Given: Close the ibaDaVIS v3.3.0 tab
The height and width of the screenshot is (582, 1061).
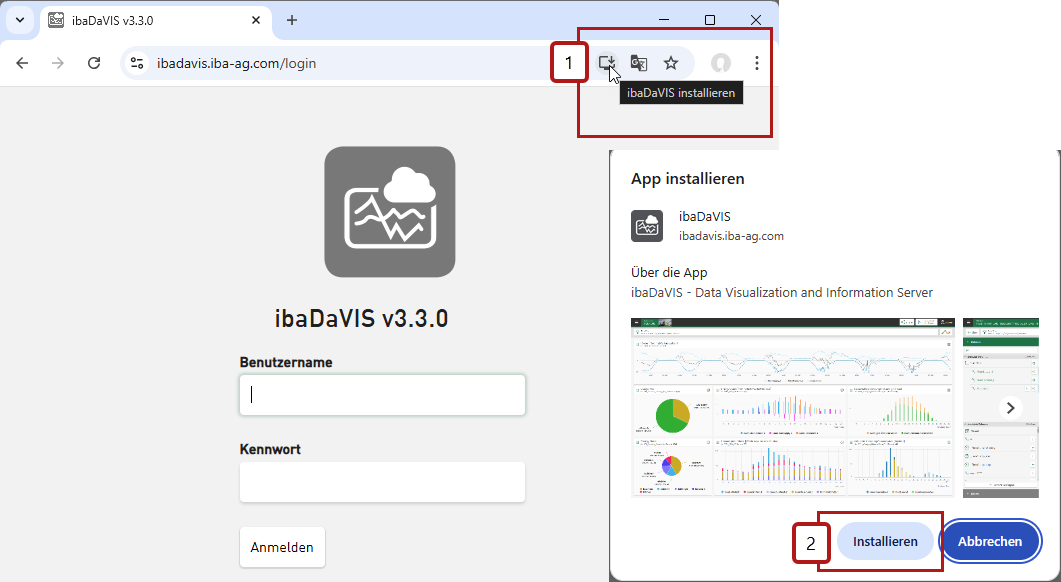Looking at the screenshot, I should click(x=256, y=20).
